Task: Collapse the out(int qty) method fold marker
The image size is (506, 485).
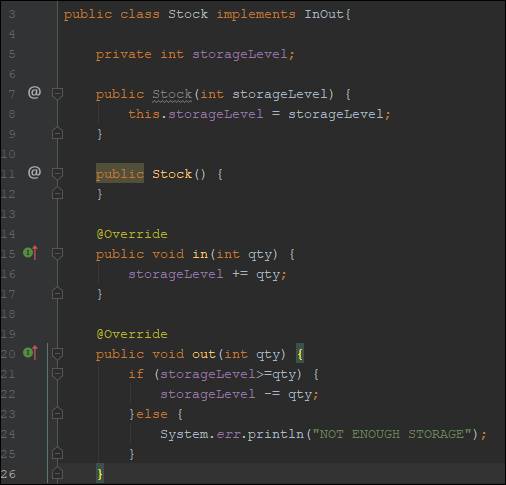Action: point(57,353)
